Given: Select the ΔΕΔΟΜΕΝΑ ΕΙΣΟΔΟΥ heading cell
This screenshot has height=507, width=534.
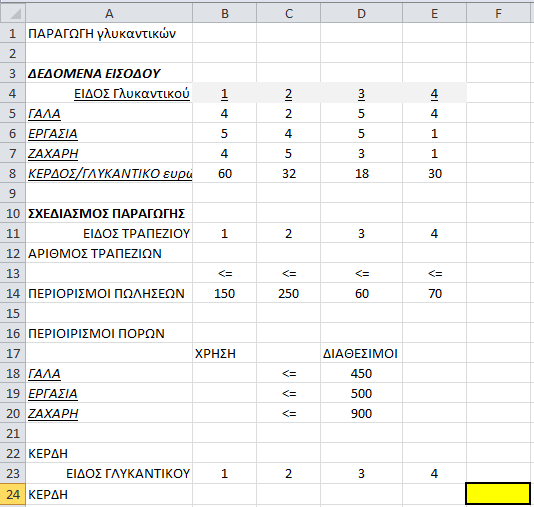Looking at the screenshot, I should coord(109,73).
